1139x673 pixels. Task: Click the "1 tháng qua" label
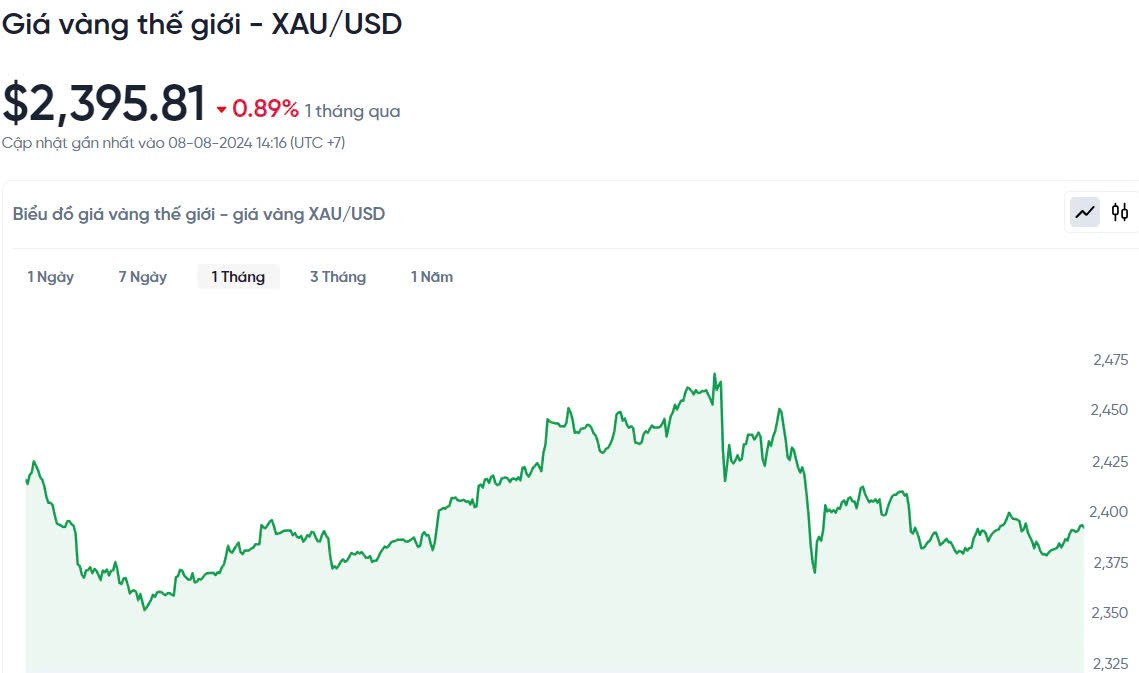pyautogui.click(x=352, y=111)
